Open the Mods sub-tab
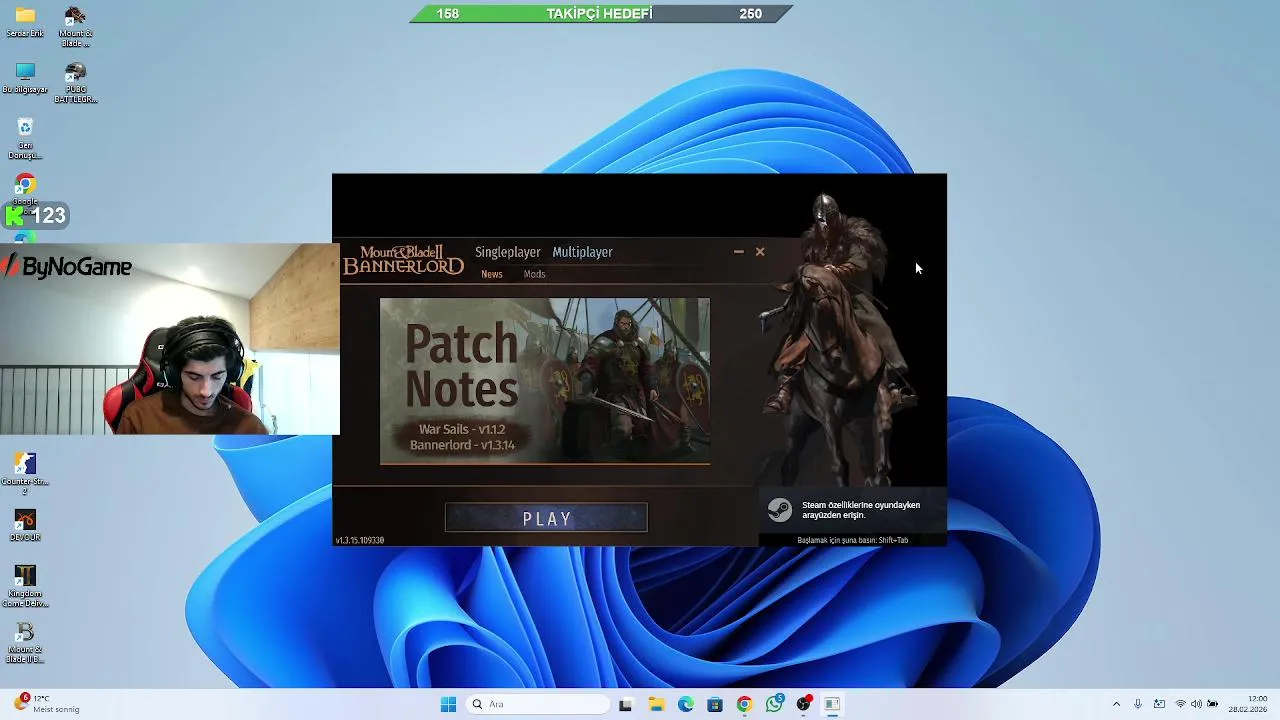 534,274
